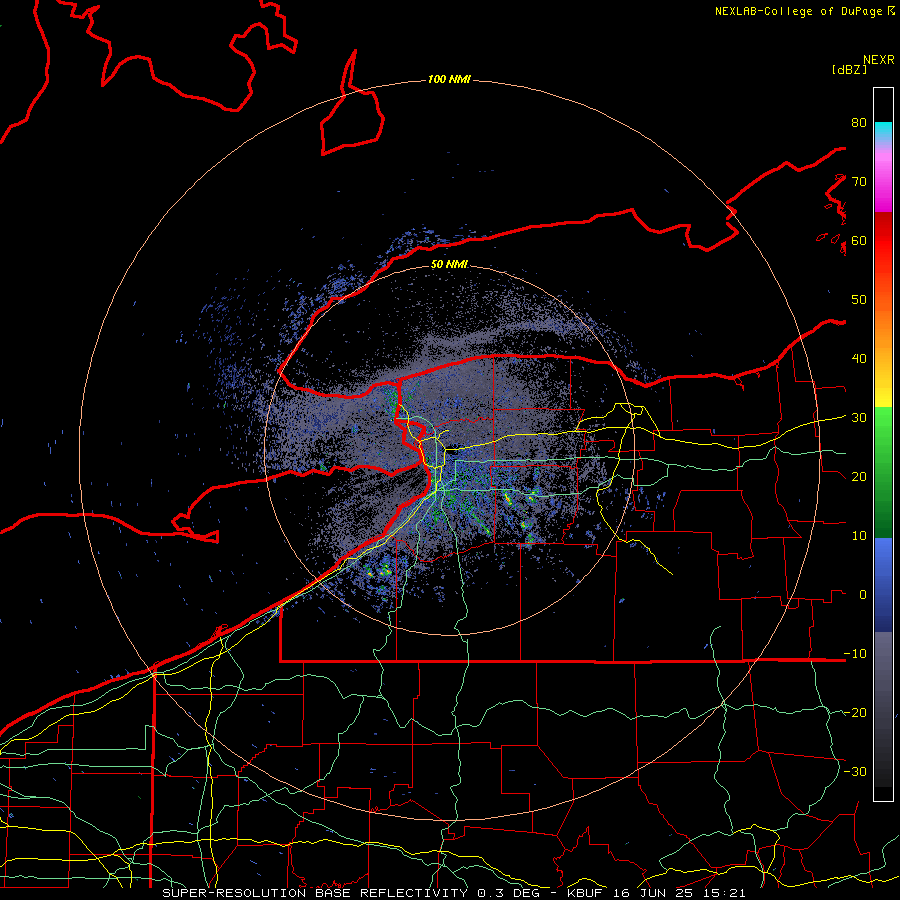The height and width of the screenshot is (900, 900).
Task: Select the 30 value on the dBZ scale
Action: (x=859, y=418)
